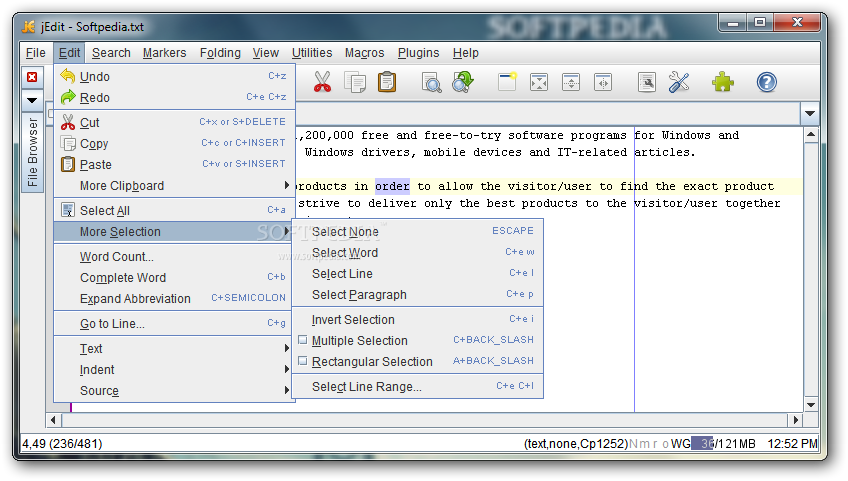Click the New View toolbar icon
The width and height of the screenshot is (848, 481).
[507, 82]
